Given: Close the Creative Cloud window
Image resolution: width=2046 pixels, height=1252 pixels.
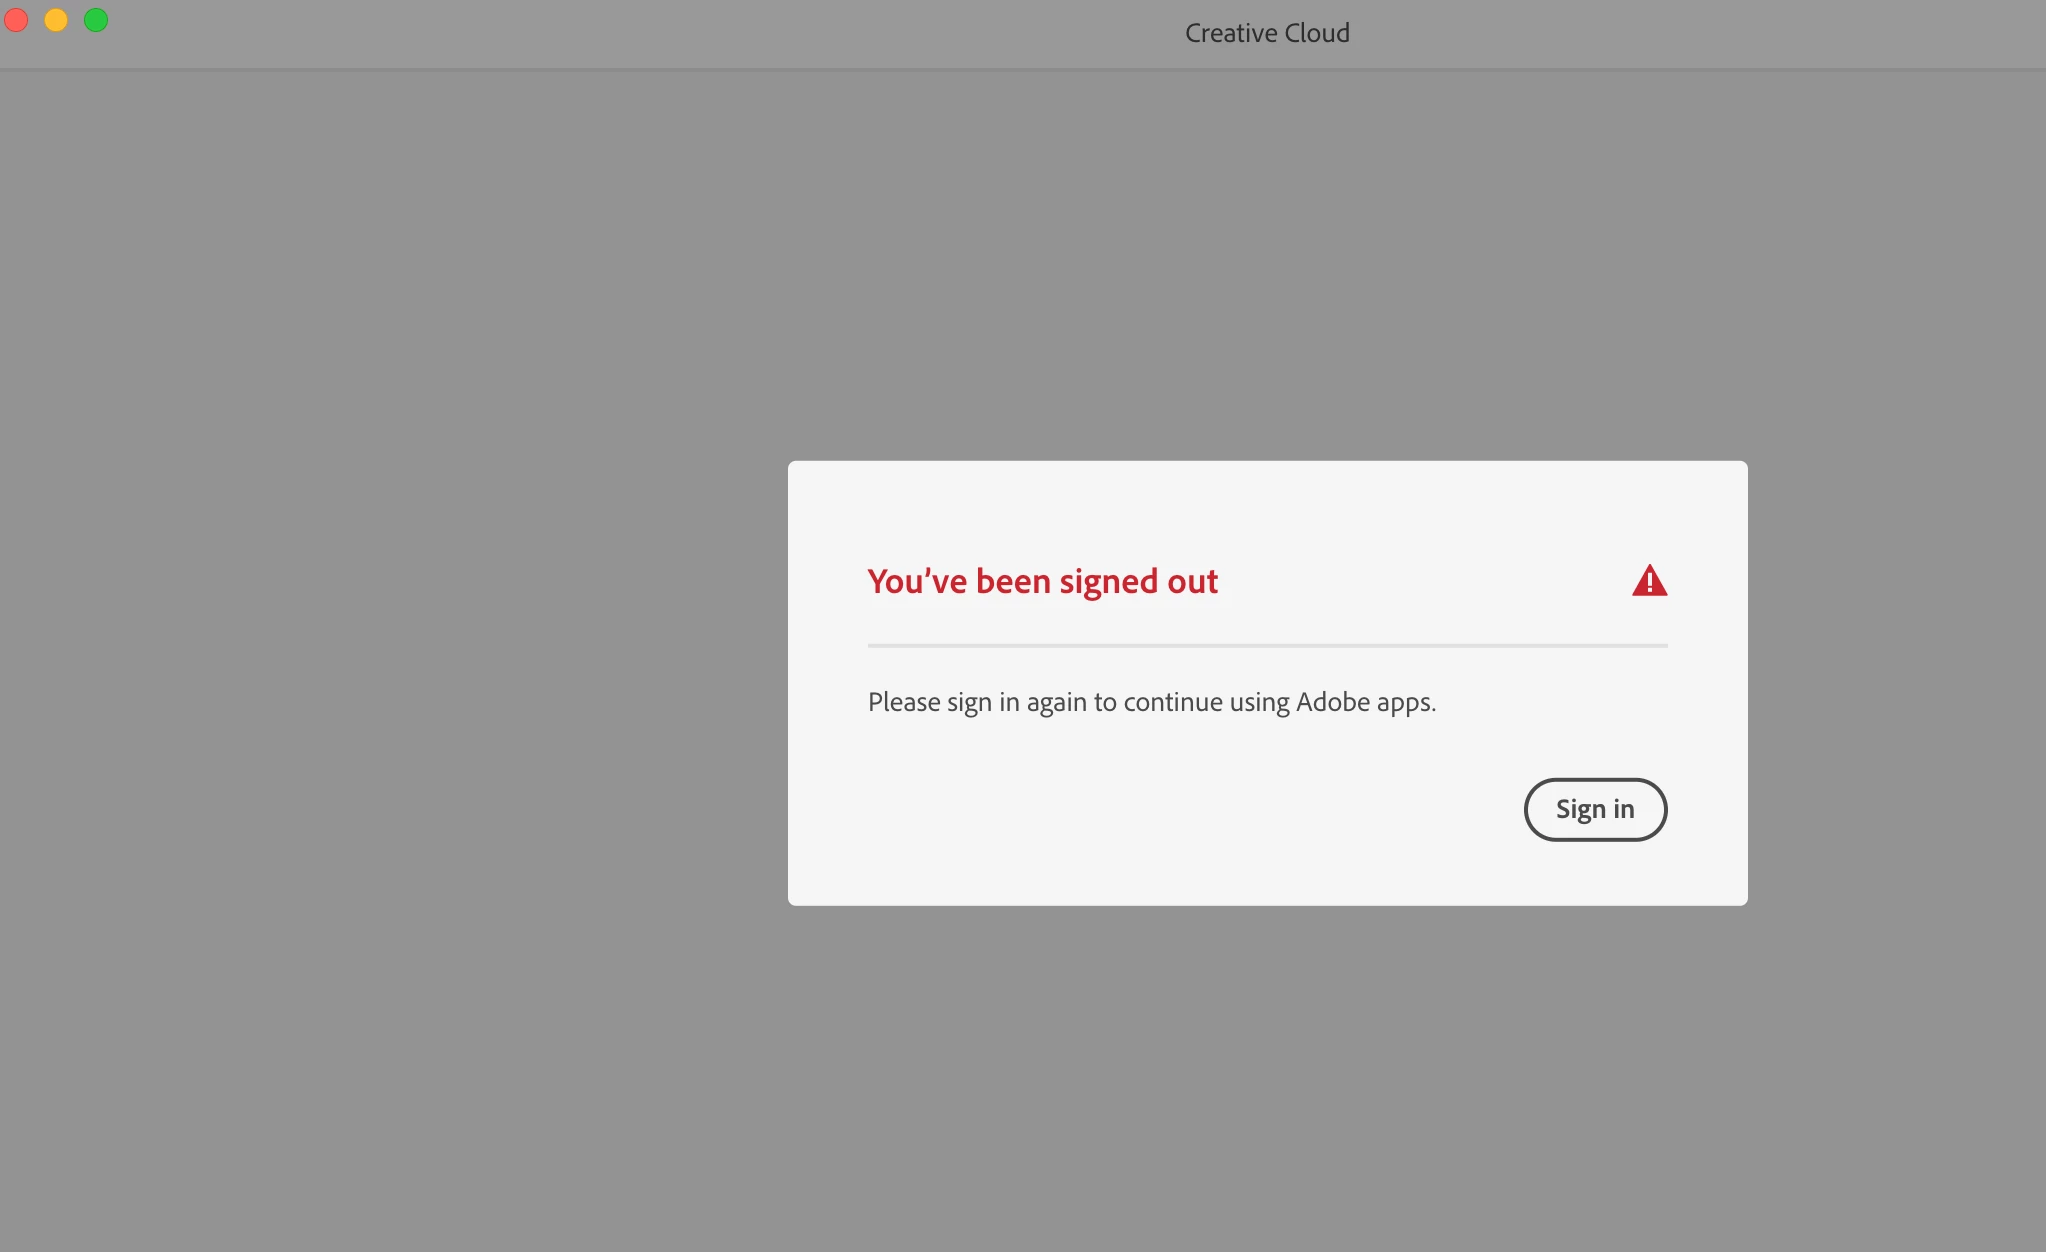Looking at the screenshot, I should (16, 20).
